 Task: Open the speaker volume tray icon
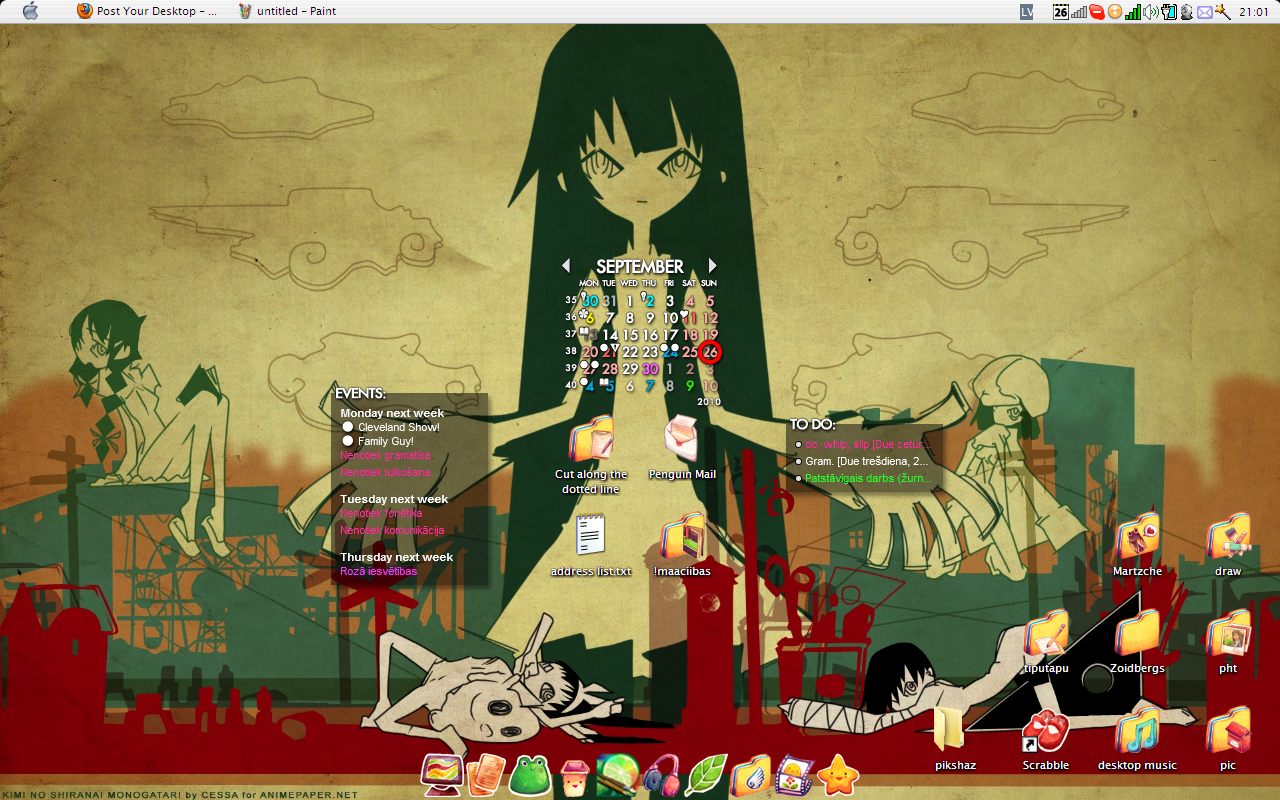coord(1151,12)
